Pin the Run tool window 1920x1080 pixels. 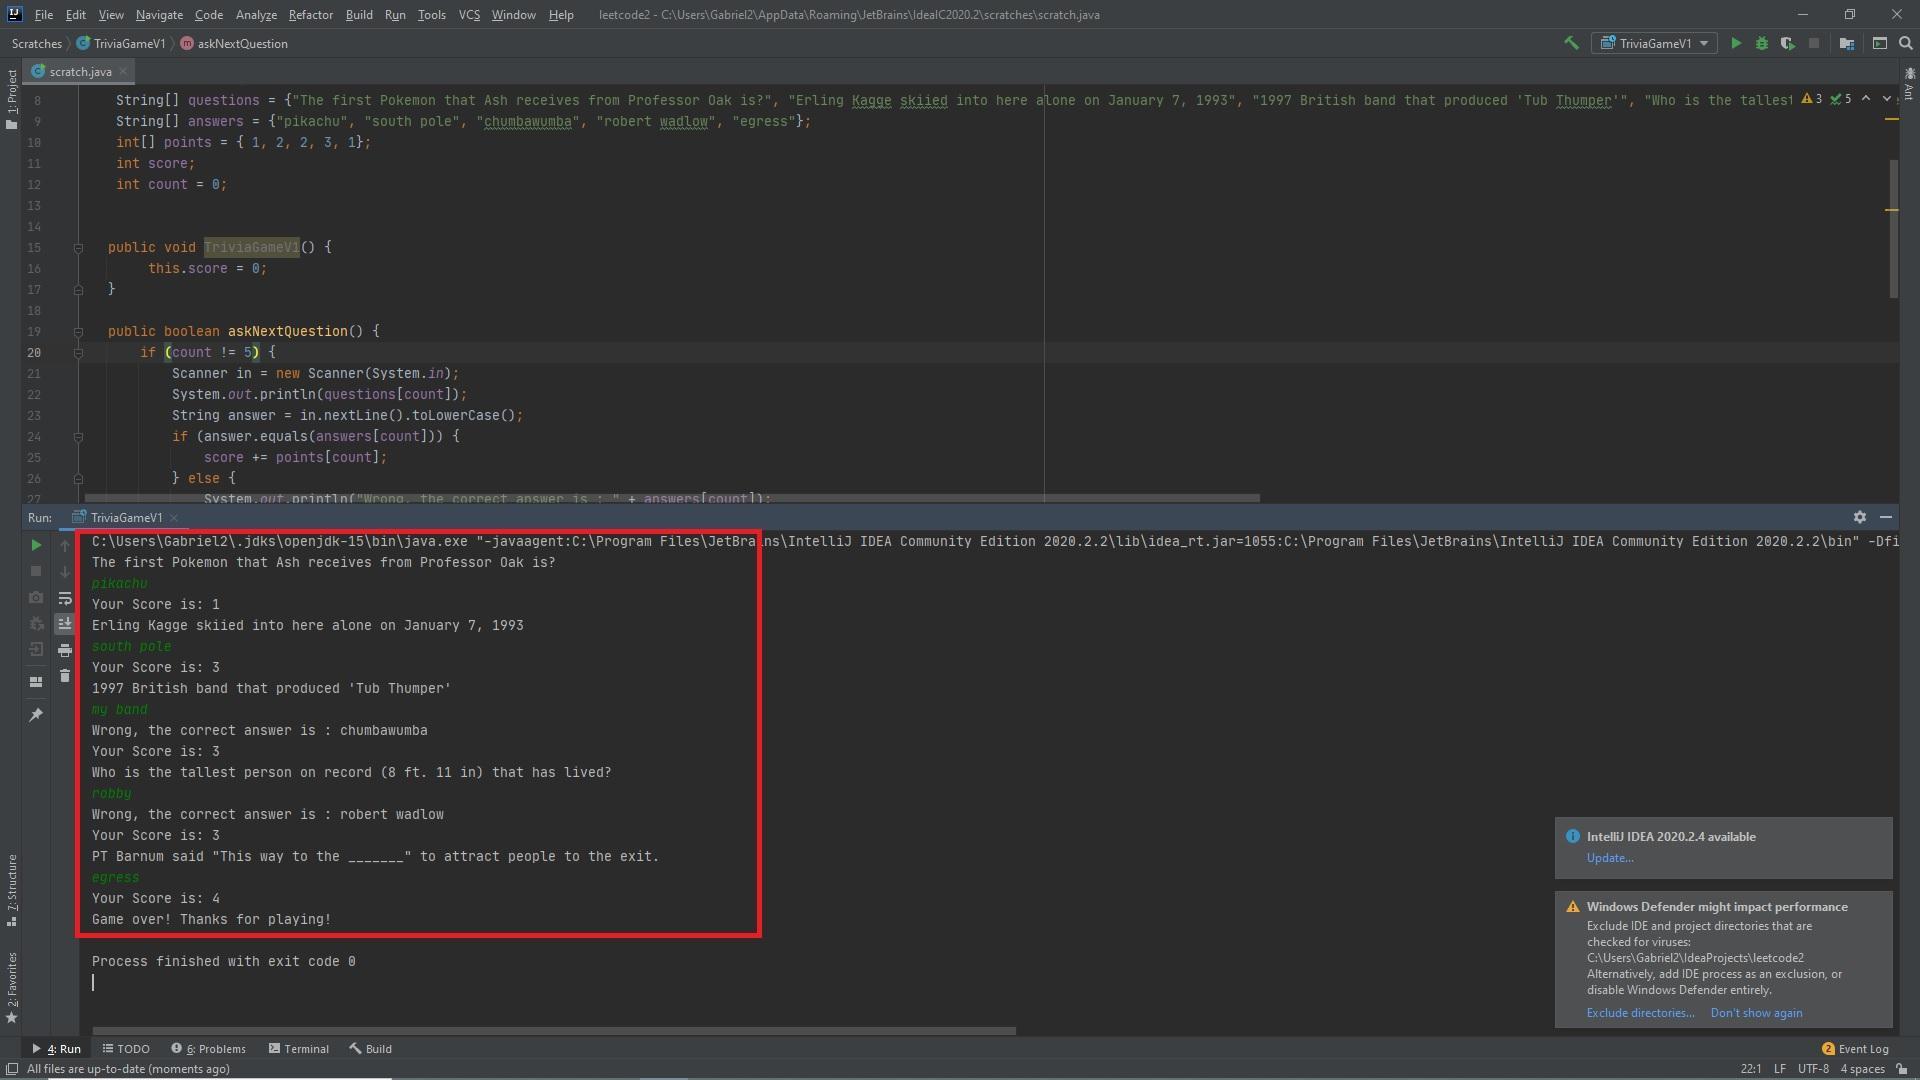pos(36,715)
